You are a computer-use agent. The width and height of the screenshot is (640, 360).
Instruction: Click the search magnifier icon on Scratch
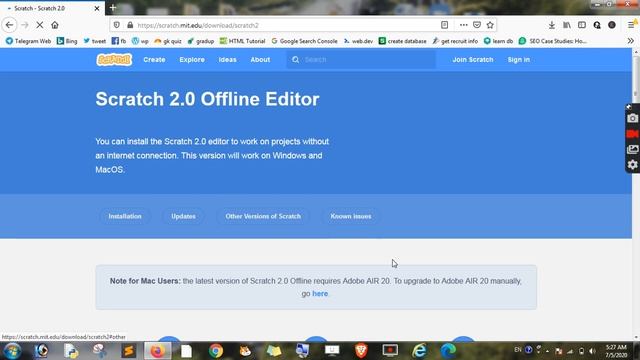296,60
